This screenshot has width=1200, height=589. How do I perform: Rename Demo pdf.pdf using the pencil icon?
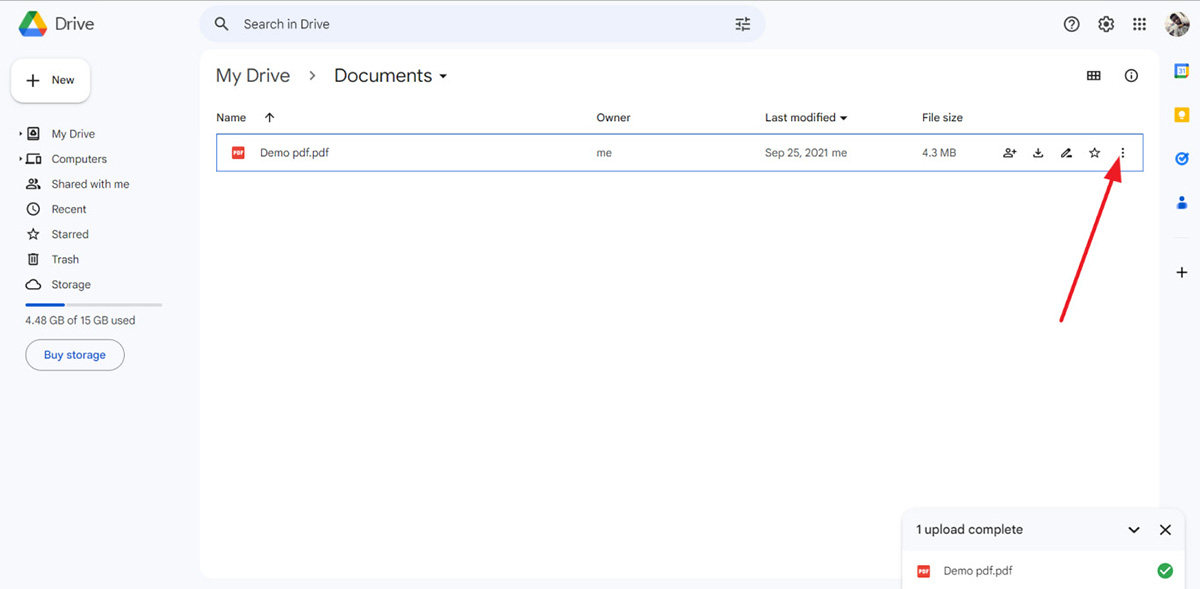pyautogui.click(x=1066, y=152)
